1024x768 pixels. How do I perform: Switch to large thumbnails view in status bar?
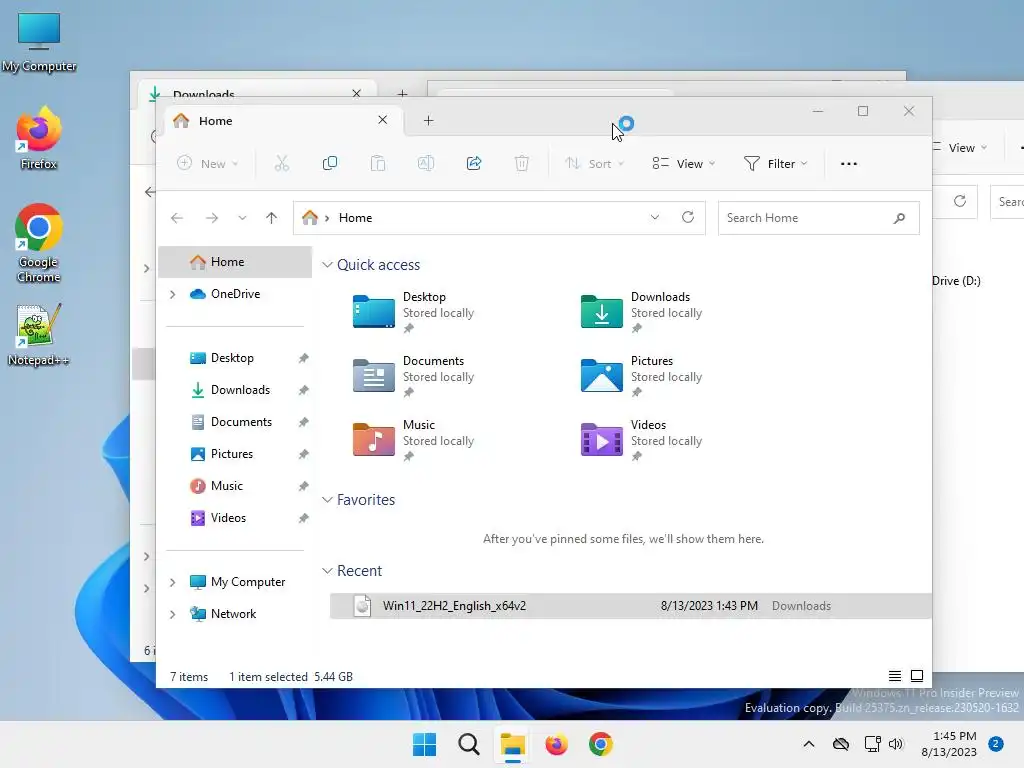pyautogui.click(x=917, y=676)
